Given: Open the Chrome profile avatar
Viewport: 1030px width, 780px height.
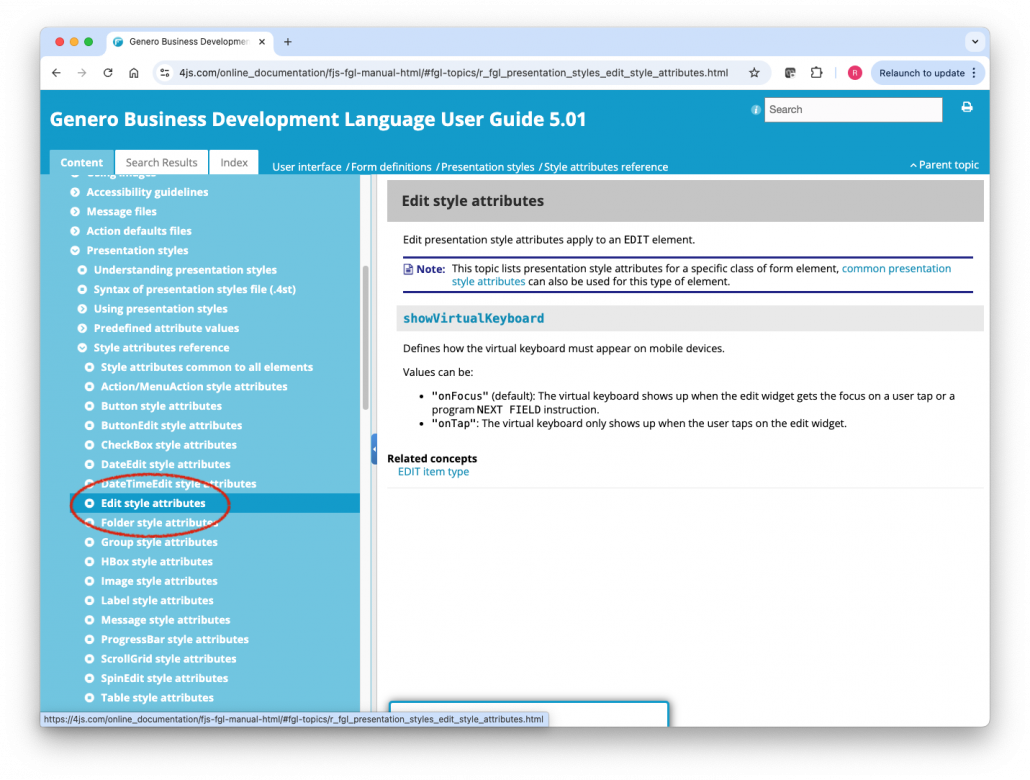Looking at the screenshot, I should (x=855, y=73).
